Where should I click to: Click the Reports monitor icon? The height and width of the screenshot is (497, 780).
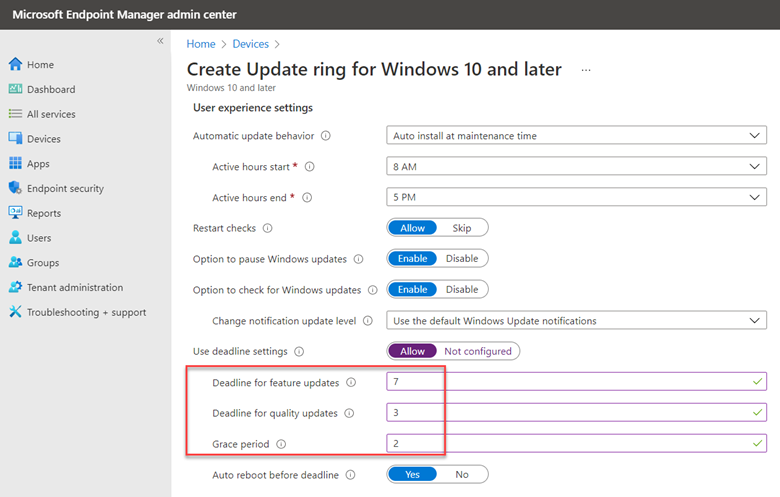click(15, 213)
